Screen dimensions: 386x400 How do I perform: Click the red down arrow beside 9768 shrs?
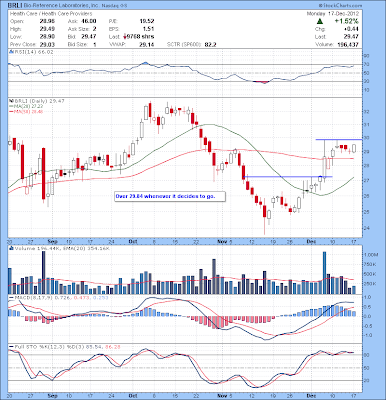click(x=126, y=36)
